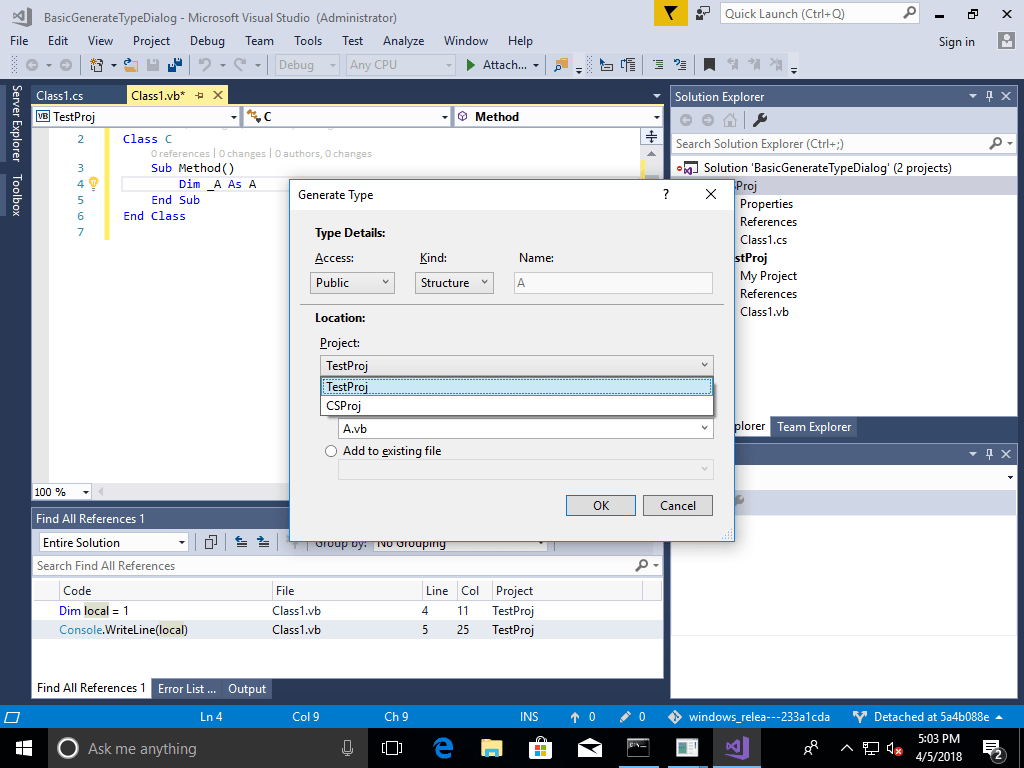Click the Detached at 5a4b088e status entry

[928, 716]
